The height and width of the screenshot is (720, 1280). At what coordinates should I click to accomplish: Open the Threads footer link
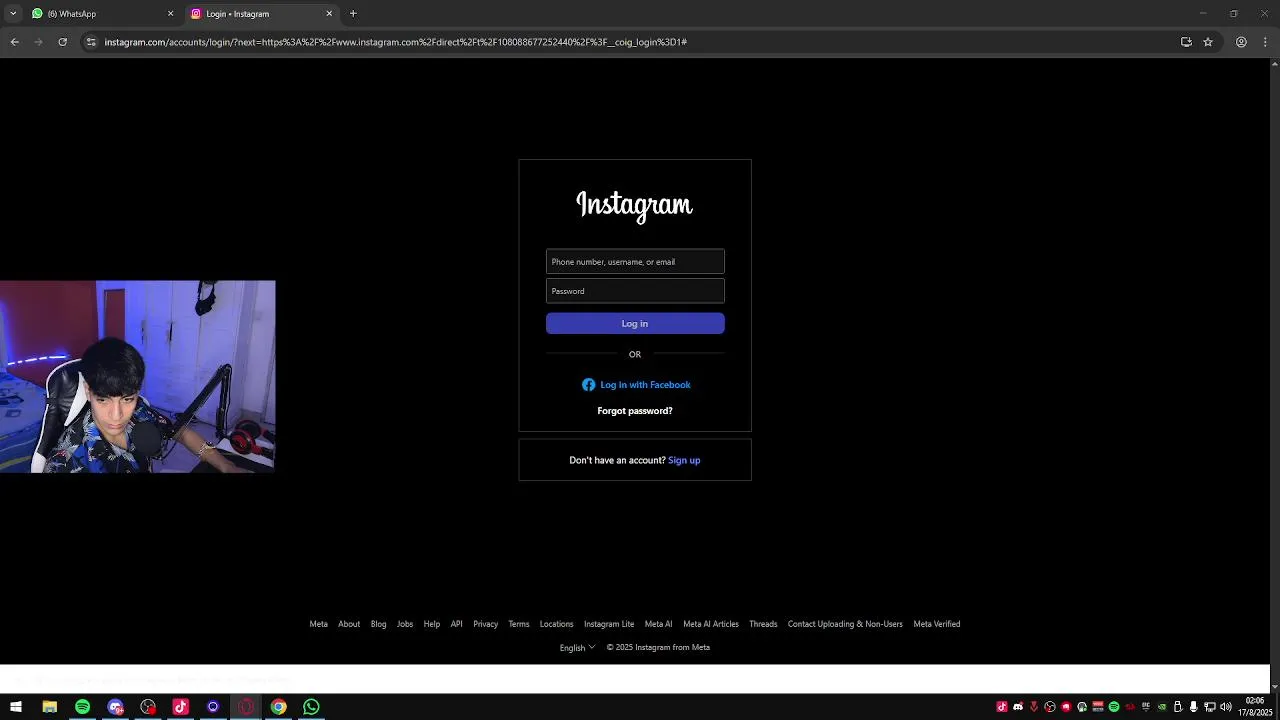point(763,624)
